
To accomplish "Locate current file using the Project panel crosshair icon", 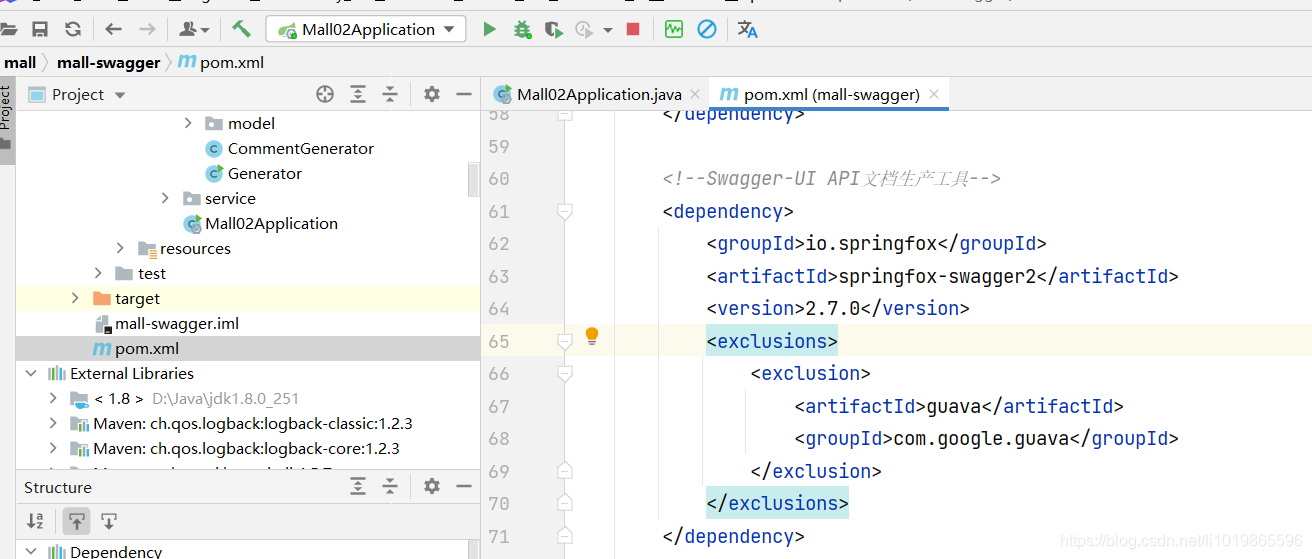I will (325, 94).
